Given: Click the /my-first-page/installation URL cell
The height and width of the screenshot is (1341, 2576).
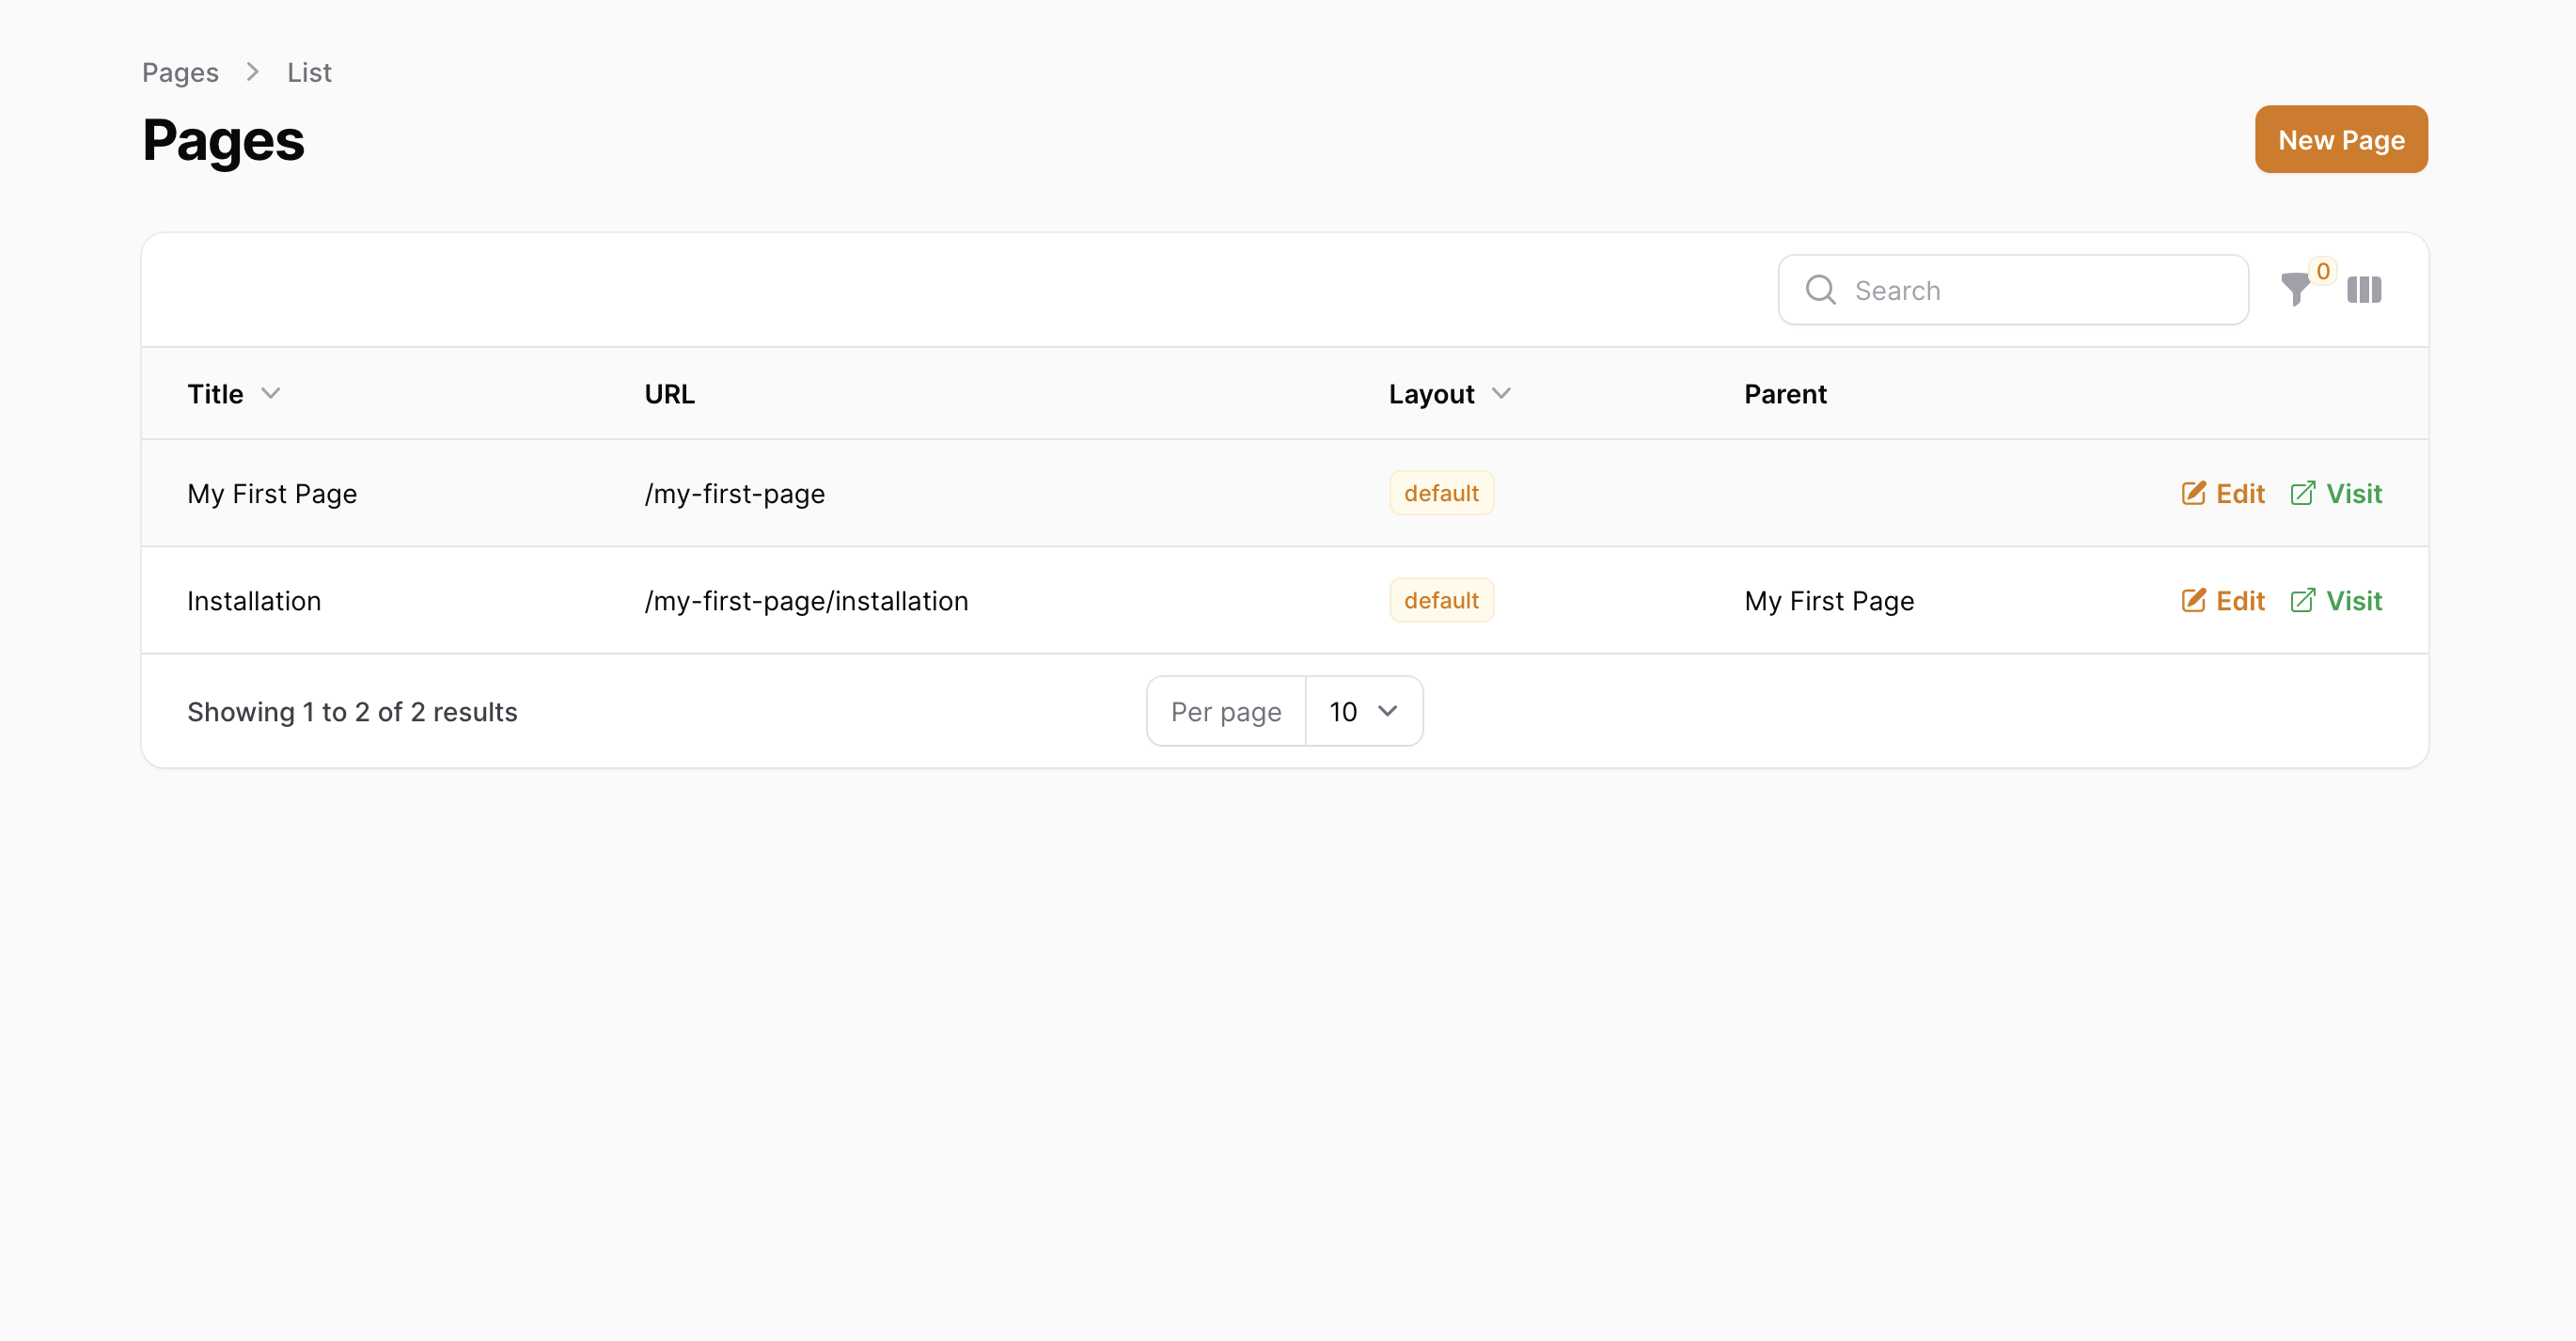Looking at the screenshot, I should 806,600.
